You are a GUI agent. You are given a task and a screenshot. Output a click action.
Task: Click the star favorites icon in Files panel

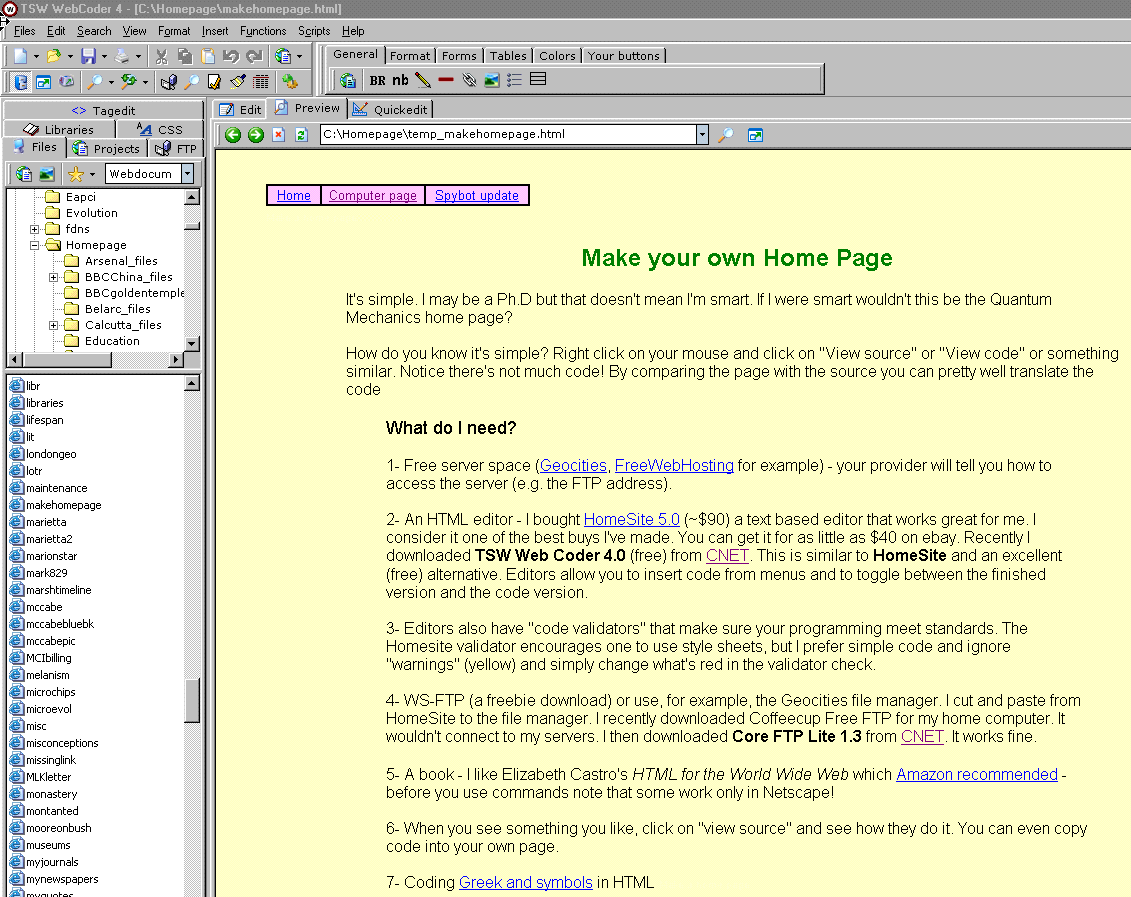[x=75, y=174]
